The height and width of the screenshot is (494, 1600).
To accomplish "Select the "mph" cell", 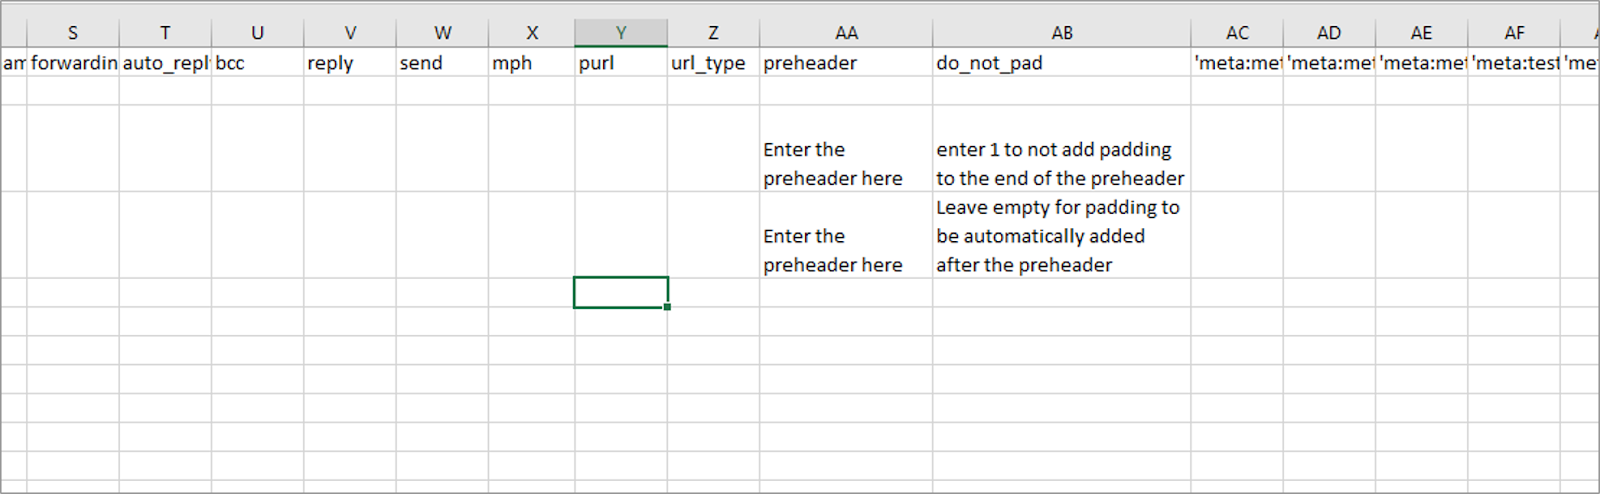I will [x=531, y=63].
